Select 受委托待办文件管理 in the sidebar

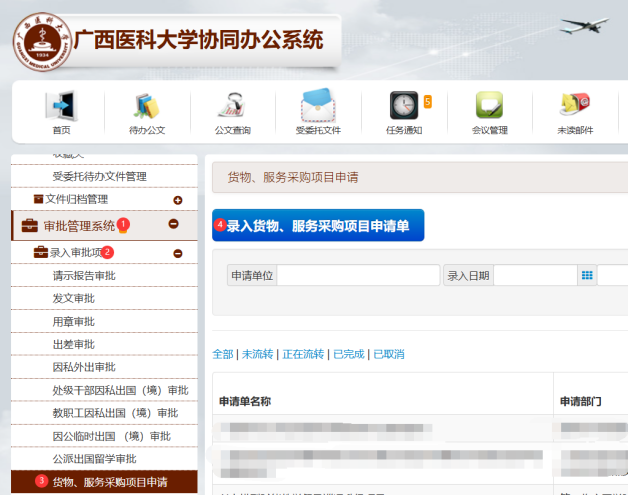[99, 176]
